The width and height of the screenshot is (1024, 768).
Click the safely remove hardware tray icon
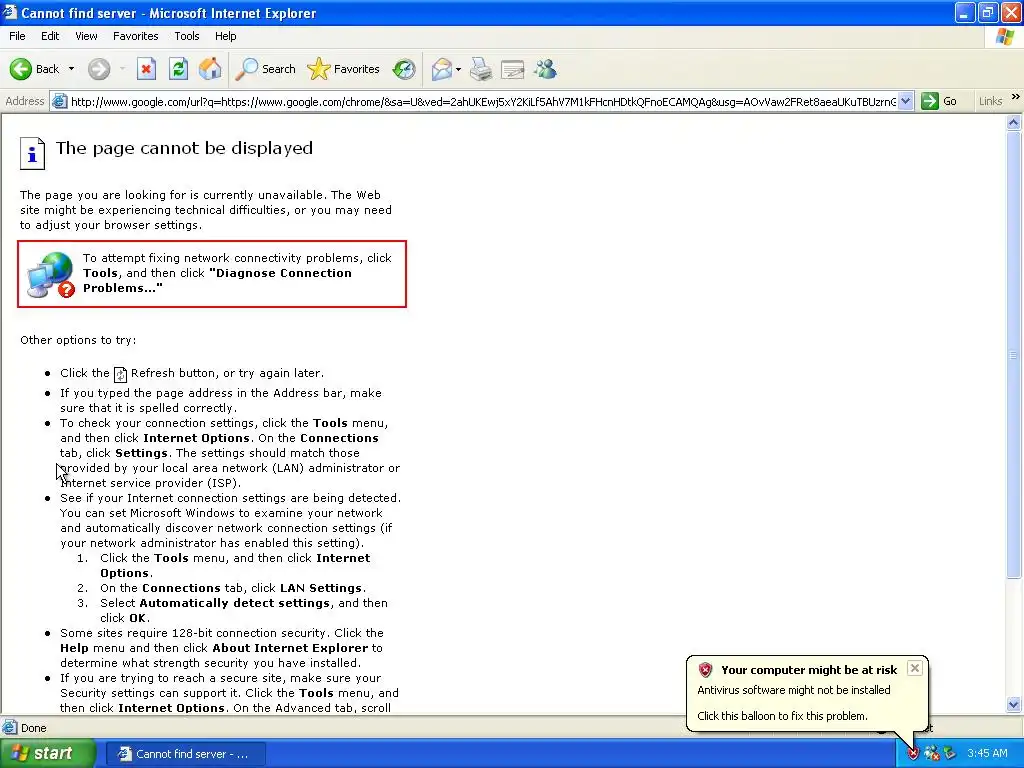(x=950, y=754)
